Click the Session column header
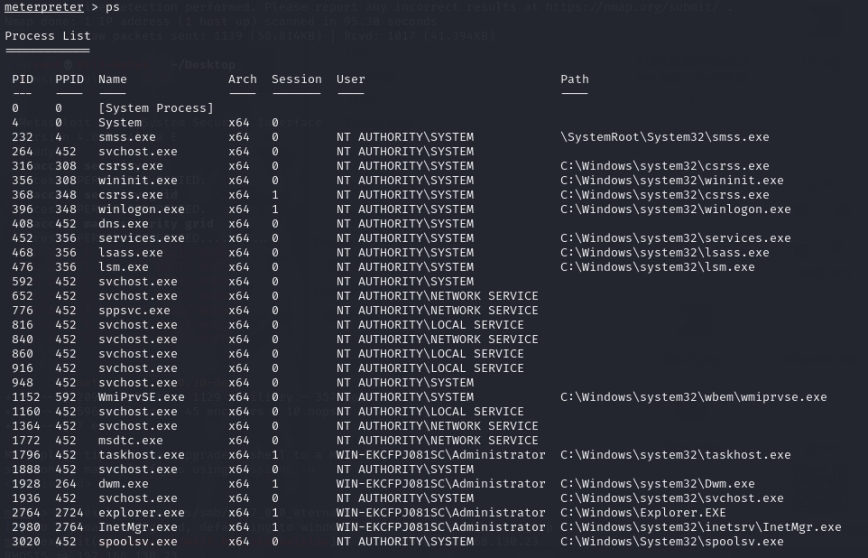This screenshot has width=868, height=558. pyautogui.click(x=296, y=79)
